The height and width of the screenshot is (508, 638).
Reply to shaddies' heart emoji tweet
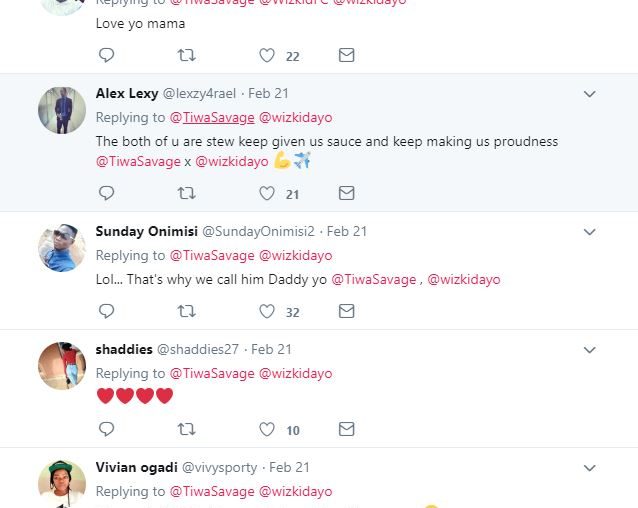coord(106,429)
